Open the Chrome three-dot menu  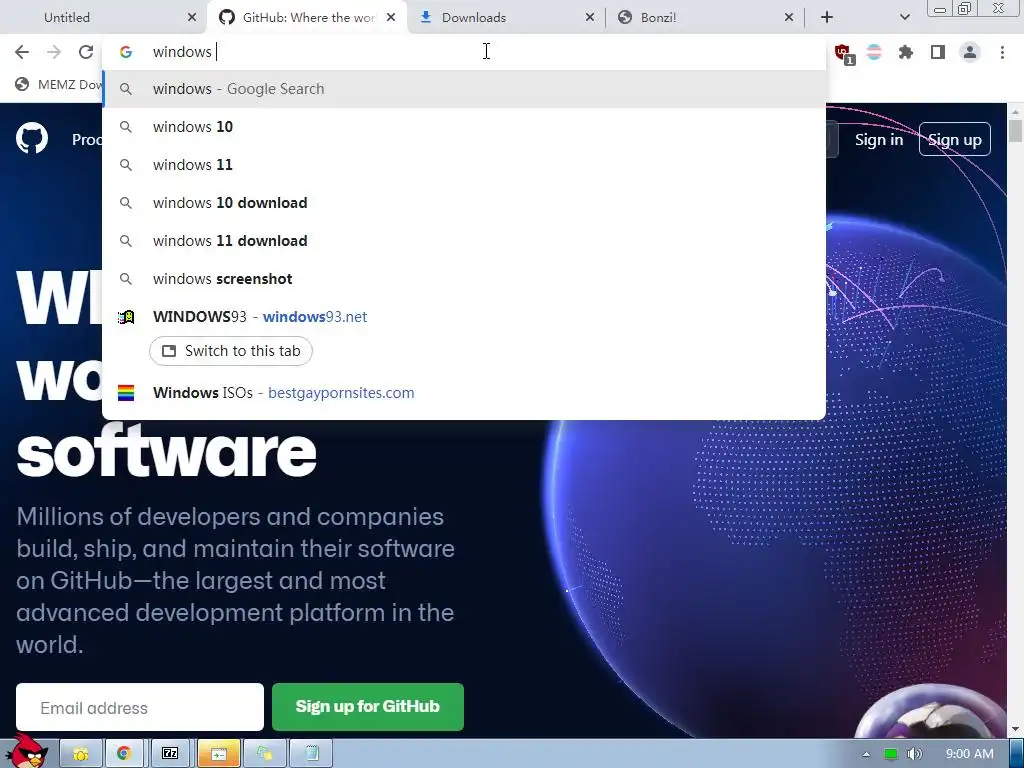tap(1002, 52)
